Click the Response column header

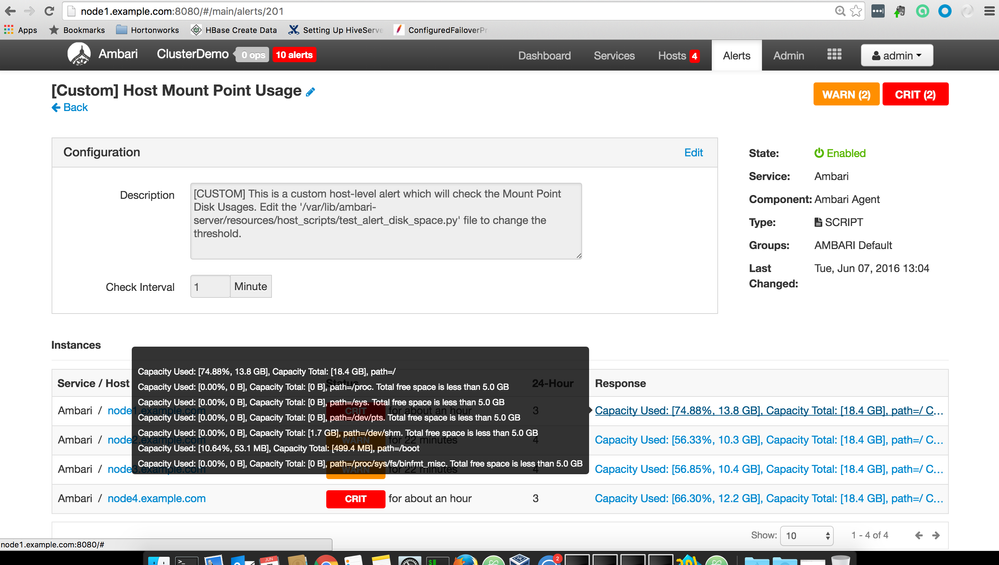point(620,383)
